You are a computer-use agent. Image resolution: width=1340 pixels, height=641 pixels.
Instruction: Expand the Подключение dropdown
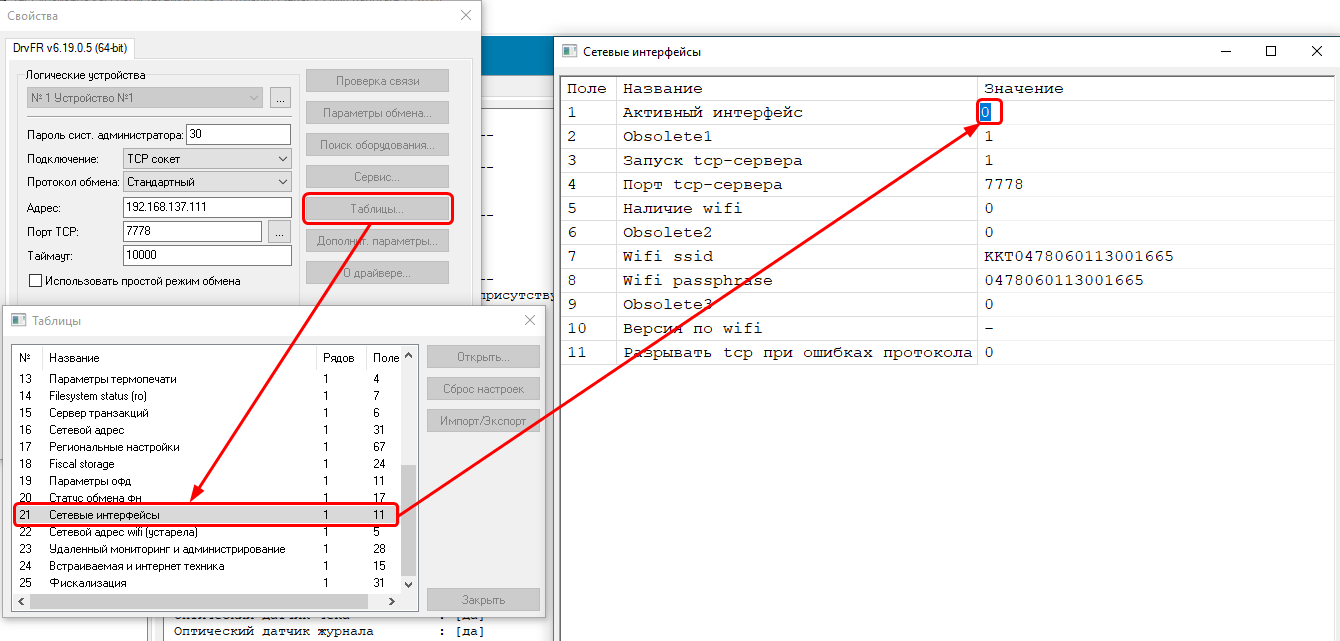click(x=282, y=158)
